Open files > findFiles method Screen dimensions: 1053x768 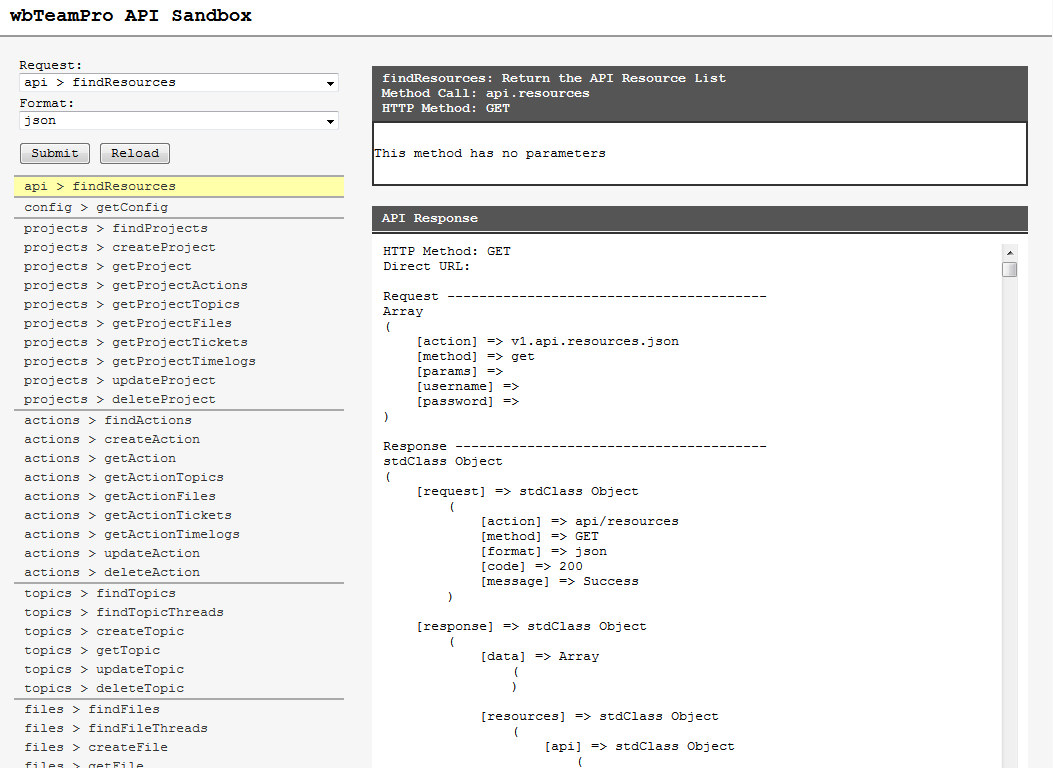[x=92, y=710]
